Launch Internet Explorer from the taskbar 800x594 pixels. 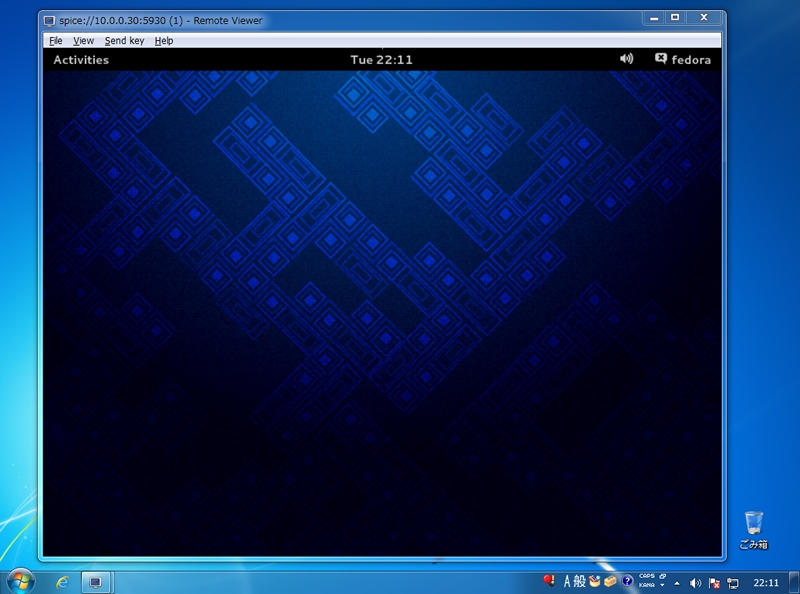(x=62, y=582)
